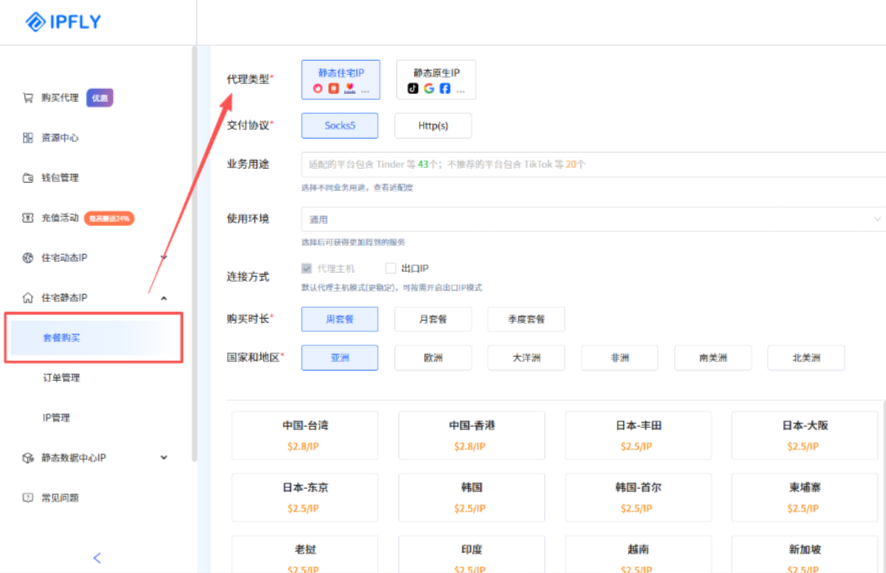Viewport: 886px width, 573px height.
Task: Go to 购买代理 in the sidebar
Action: pyautogui.click(x=60, y=98)
